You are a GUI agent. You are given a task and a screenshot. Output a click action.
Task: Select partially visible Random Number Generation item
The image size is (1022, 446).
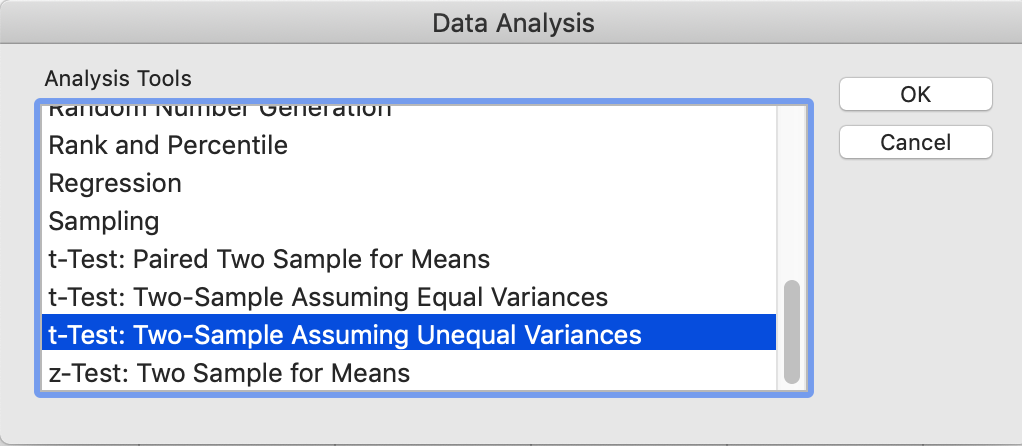220,110
